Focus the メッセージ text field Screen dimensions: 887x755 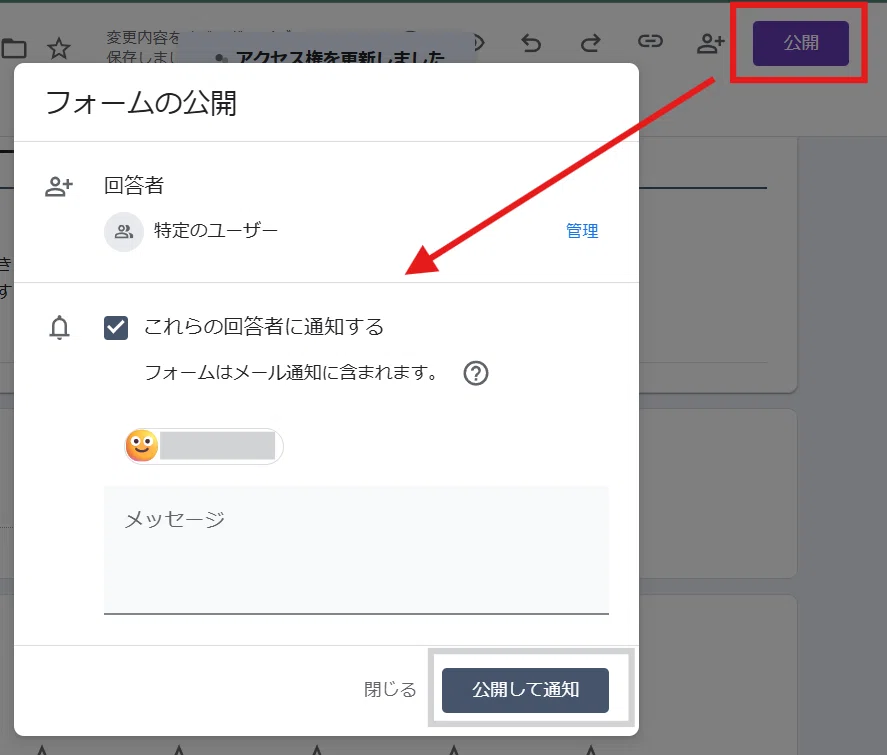[x=356, y=550]
